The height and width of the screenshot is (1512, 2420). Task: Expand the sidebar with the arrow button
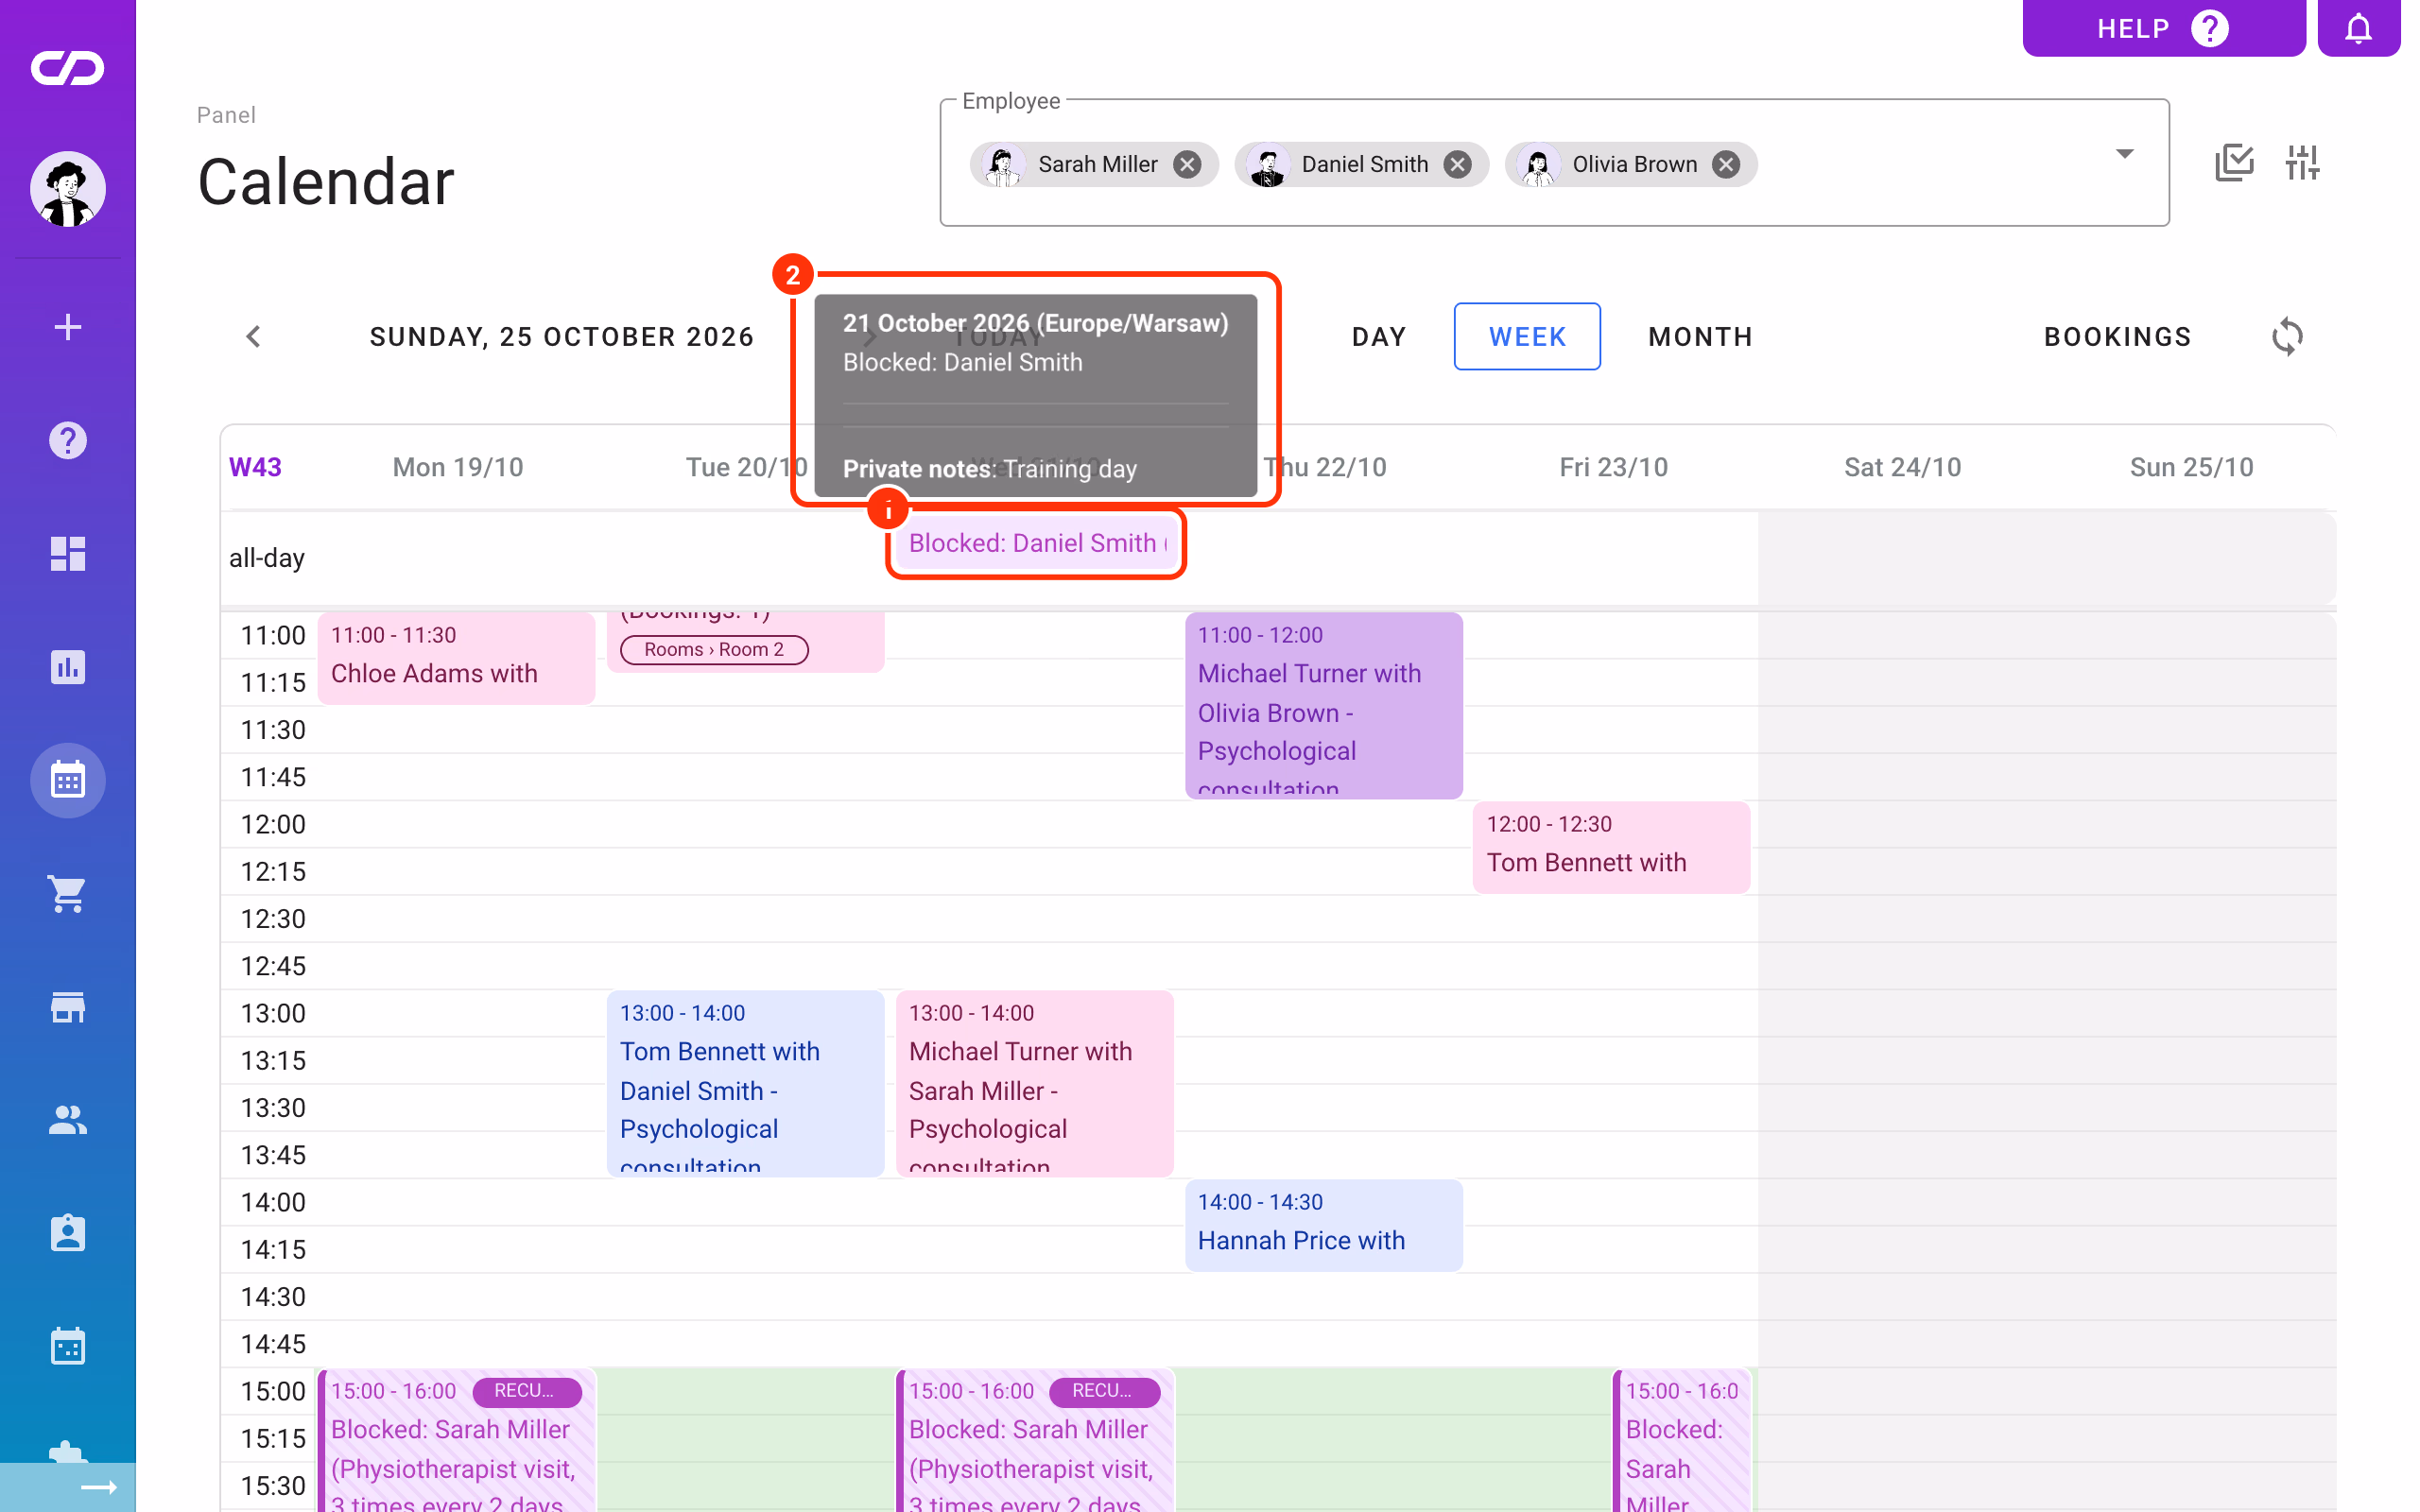98,1488
